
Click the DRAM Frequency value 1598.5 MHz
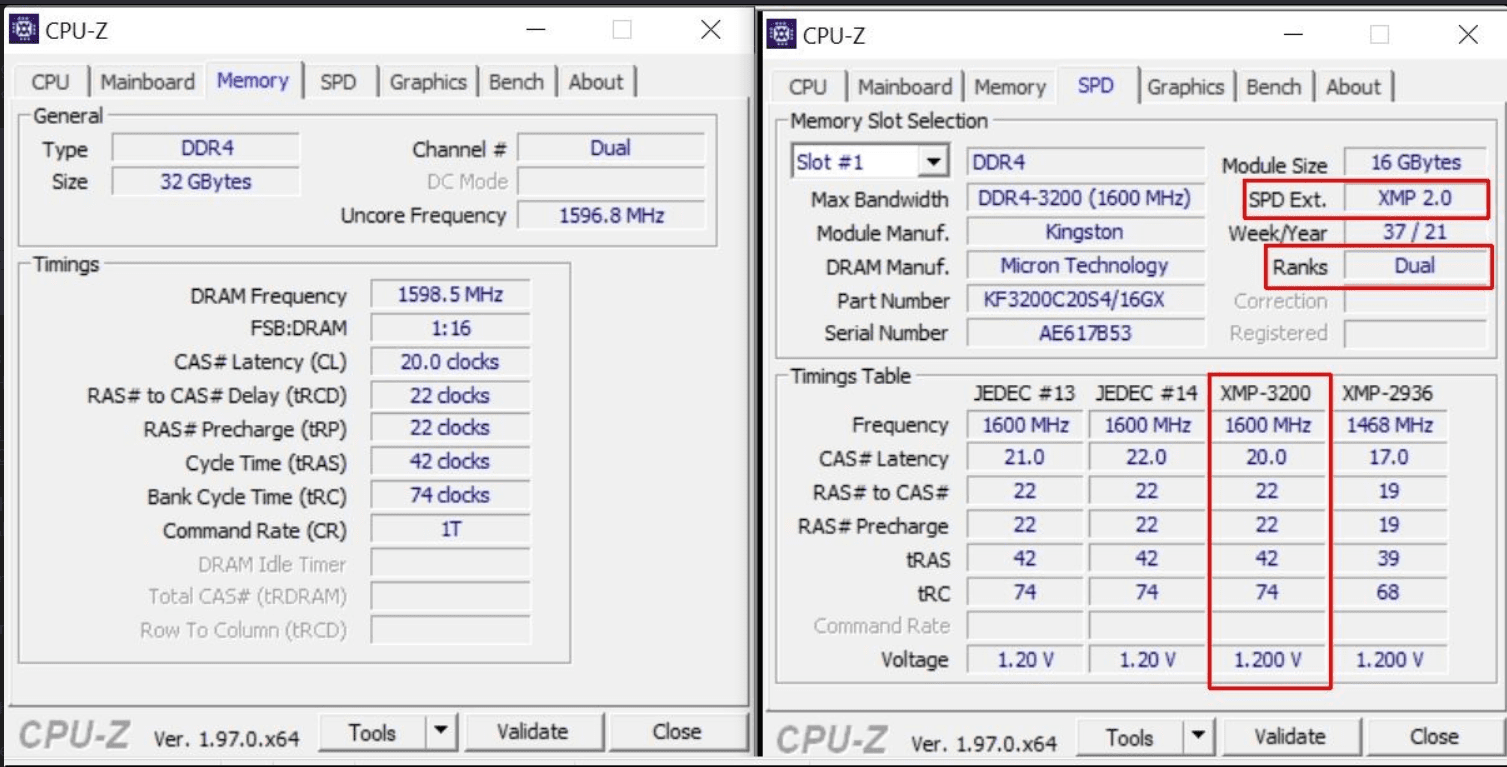[450, 295]
